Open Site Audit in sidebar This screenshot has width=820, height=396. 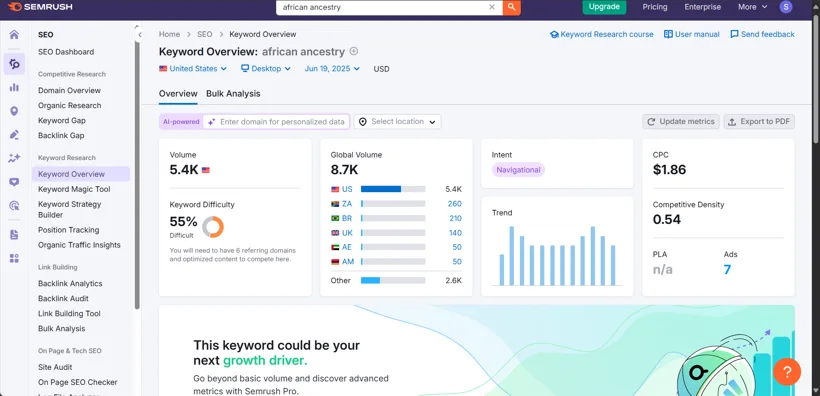[55, 367]
